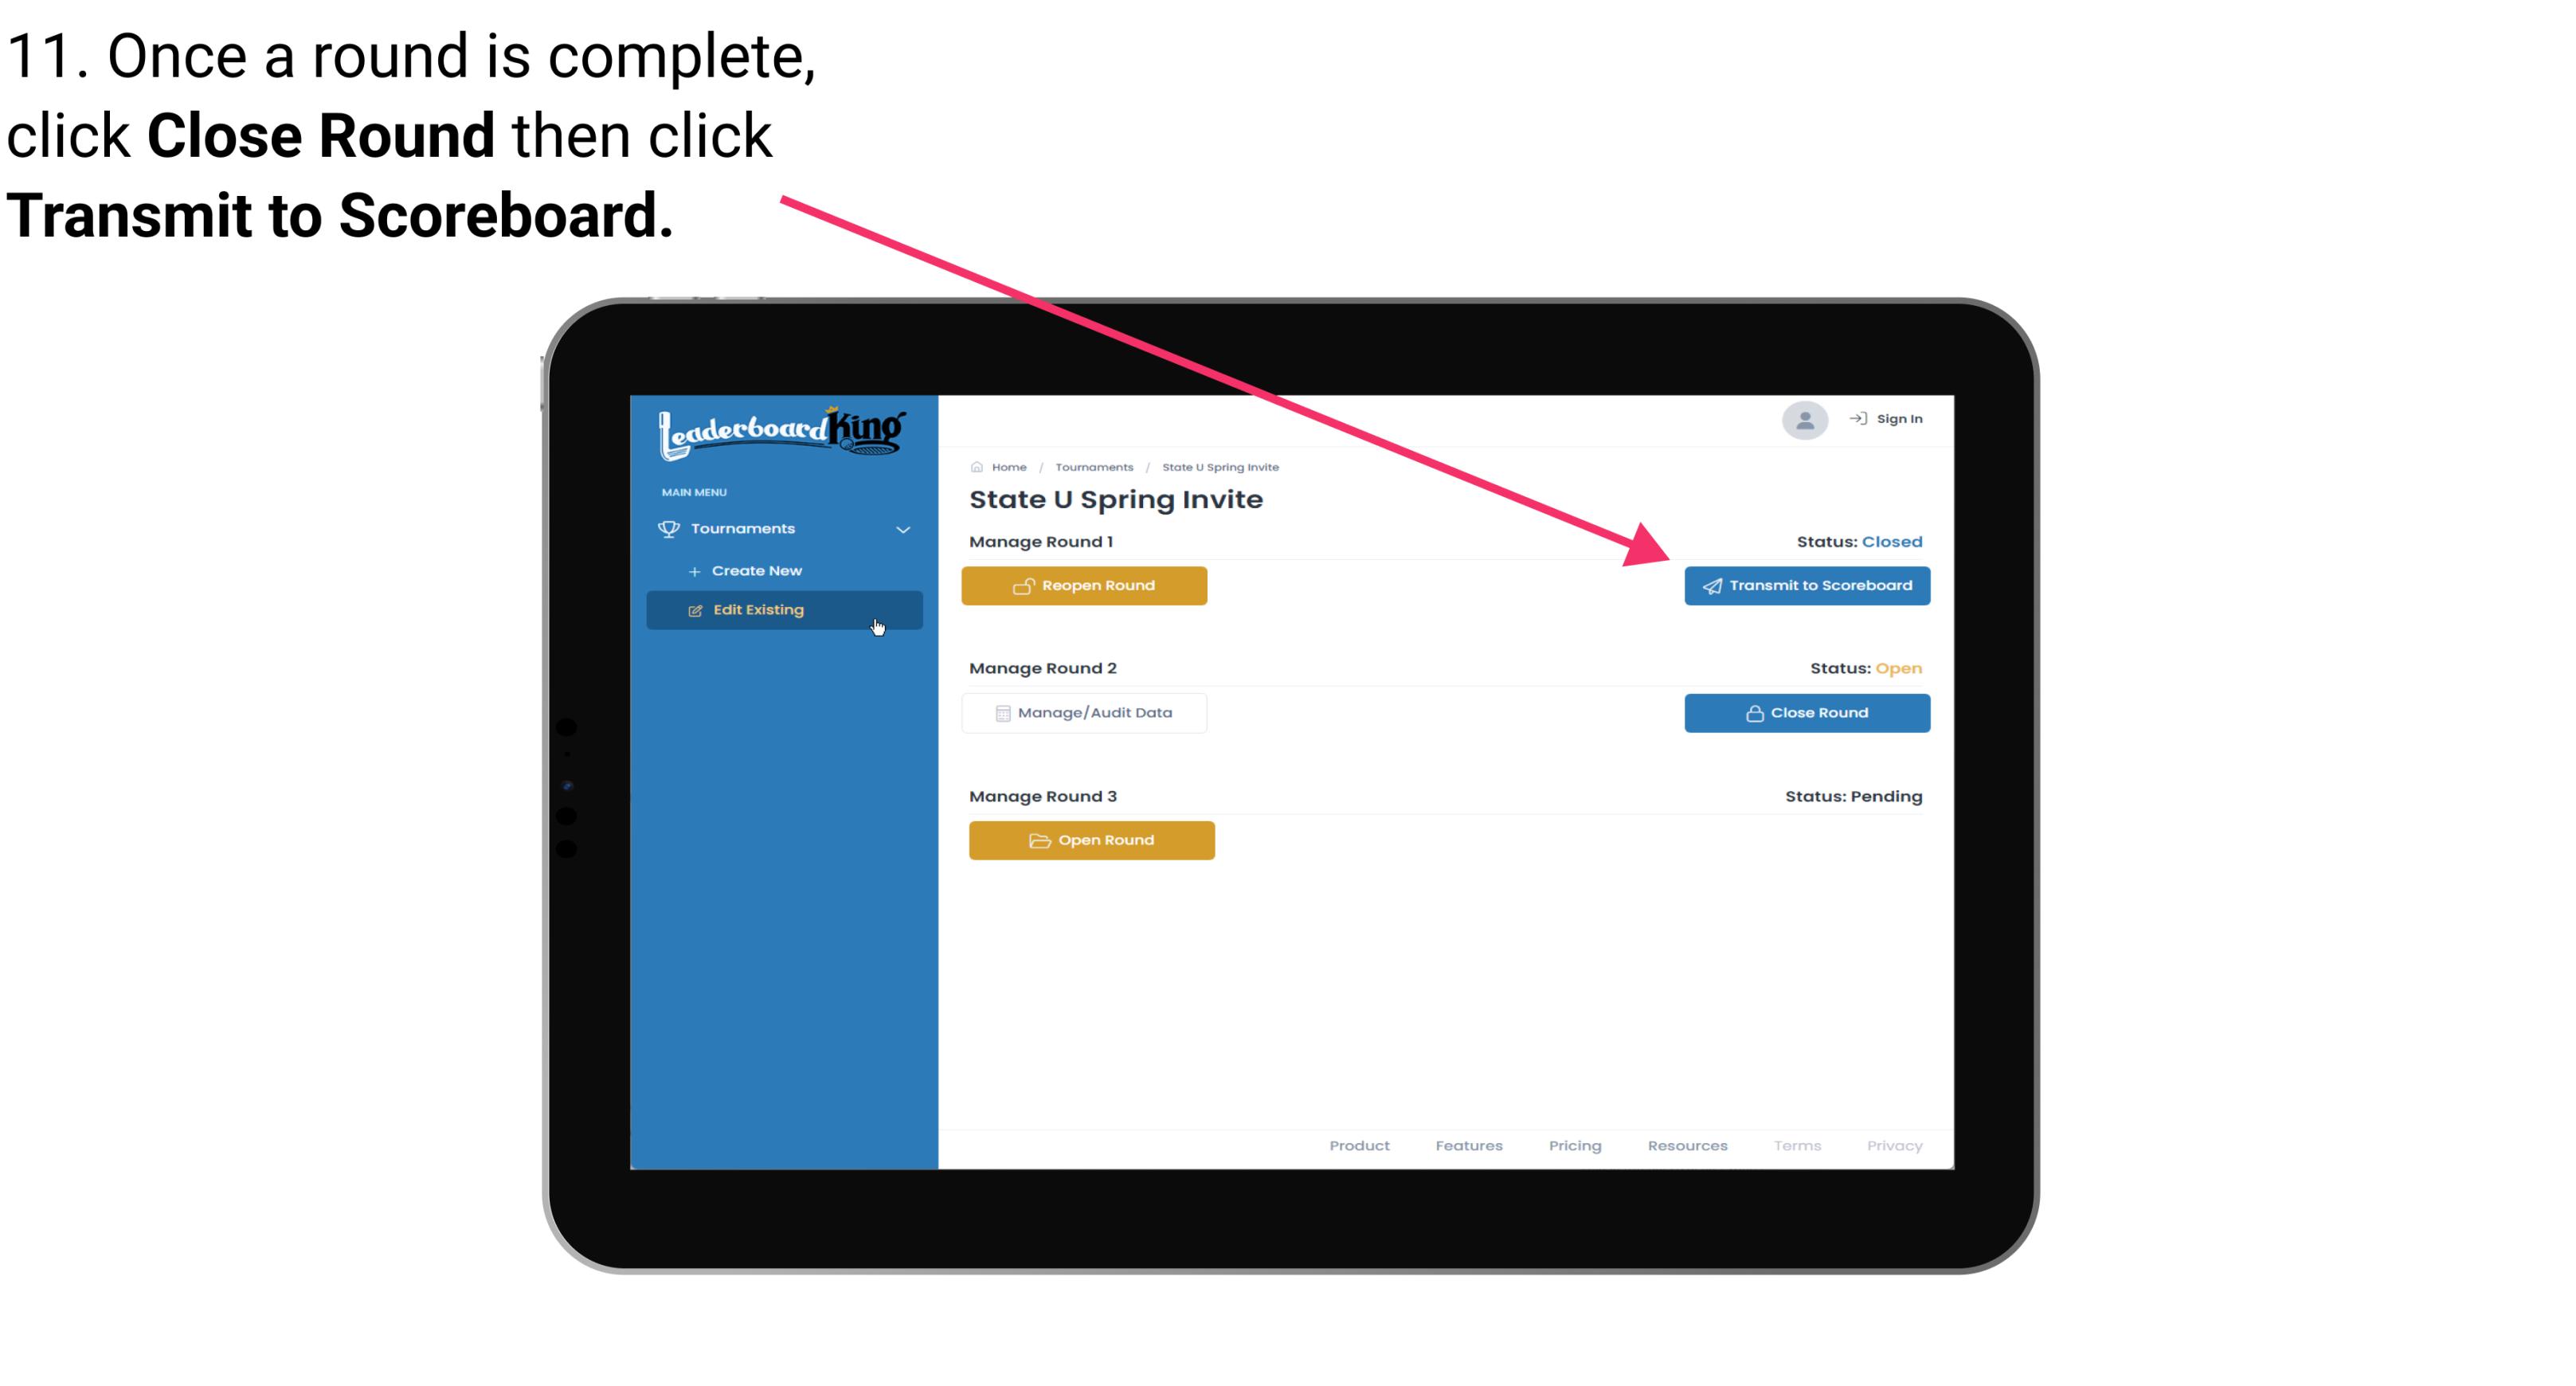This screenshot has height=1386, width=2576.
Task: Click the Reopen Round button
Action: pyautogui.click(x=1086, y=584)
